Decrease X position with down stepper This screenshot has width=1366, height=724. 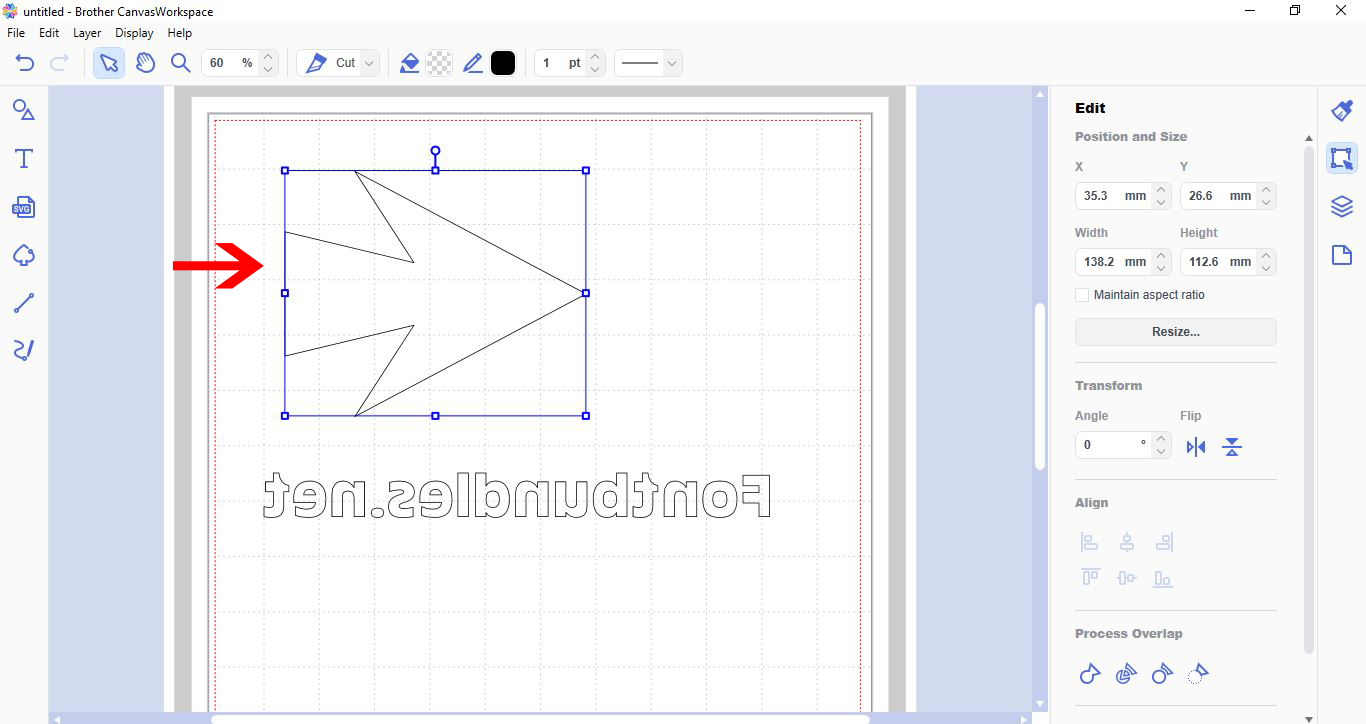pos(1161,202)
